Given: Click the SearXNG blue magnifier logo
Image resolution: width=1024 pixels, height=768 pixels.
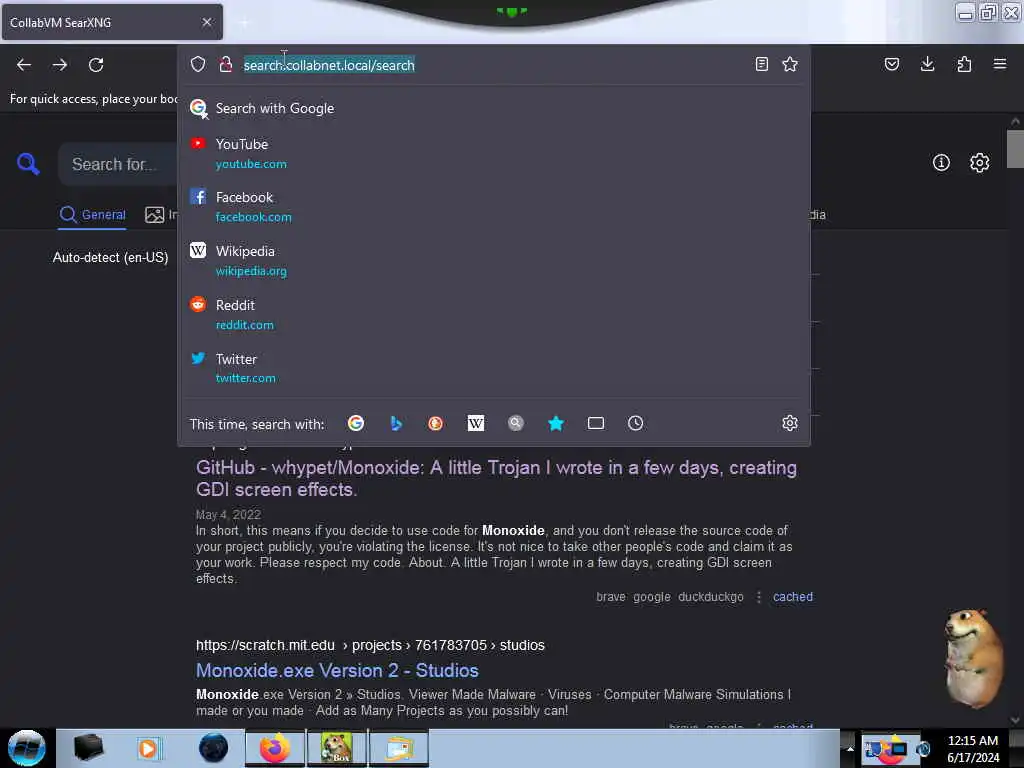Looking at the screenshot, I should click(x=28, y=163).
